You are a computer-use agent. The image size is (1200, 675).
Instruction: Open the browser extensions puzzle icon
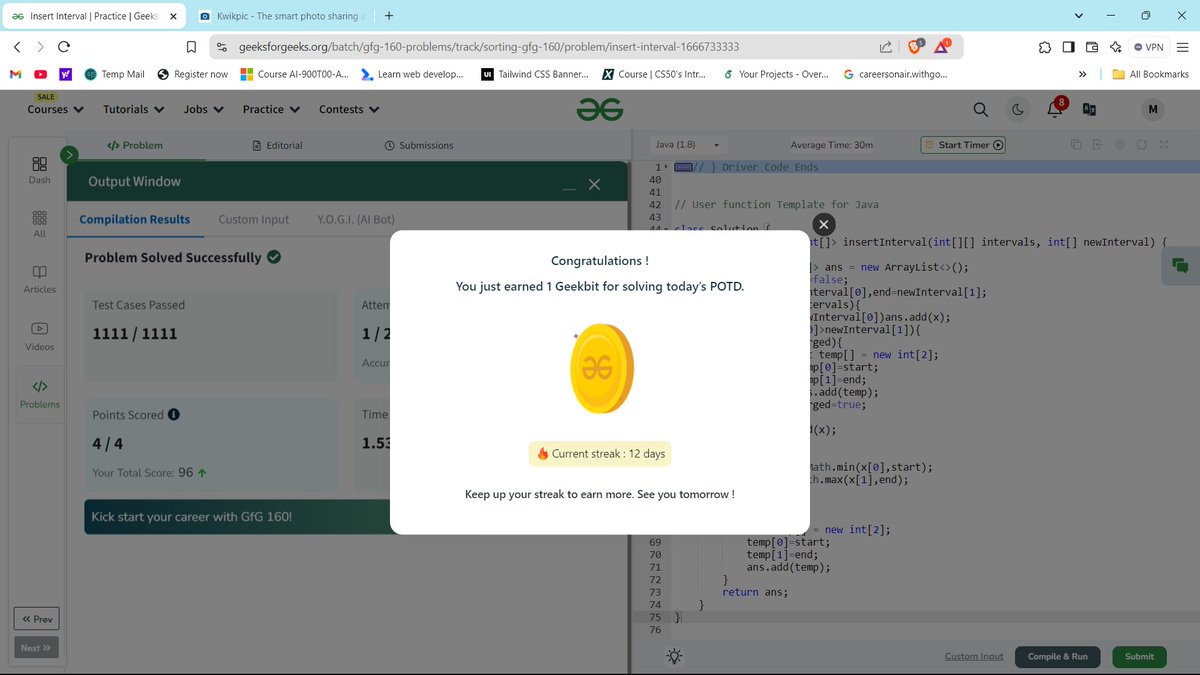point(1044,47)
